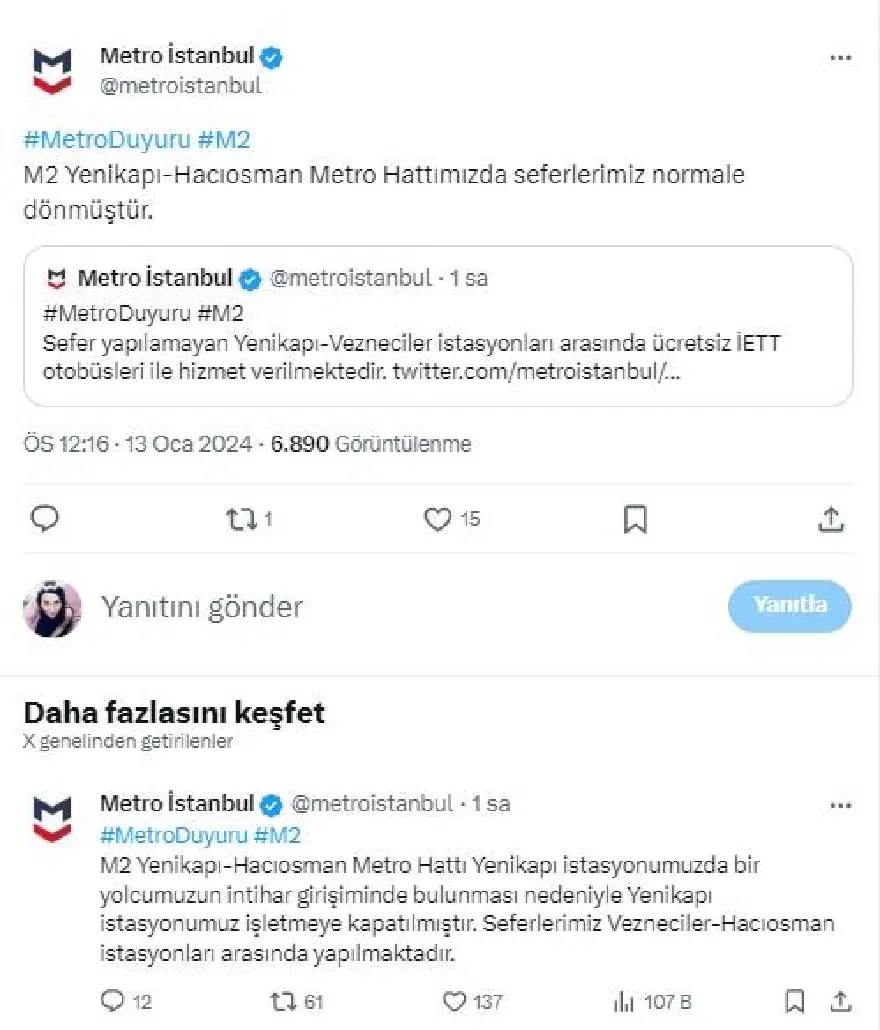
Task: Open the #MetroDuyuru hashtag in main tweet
Action: click(x=107, y=140)
